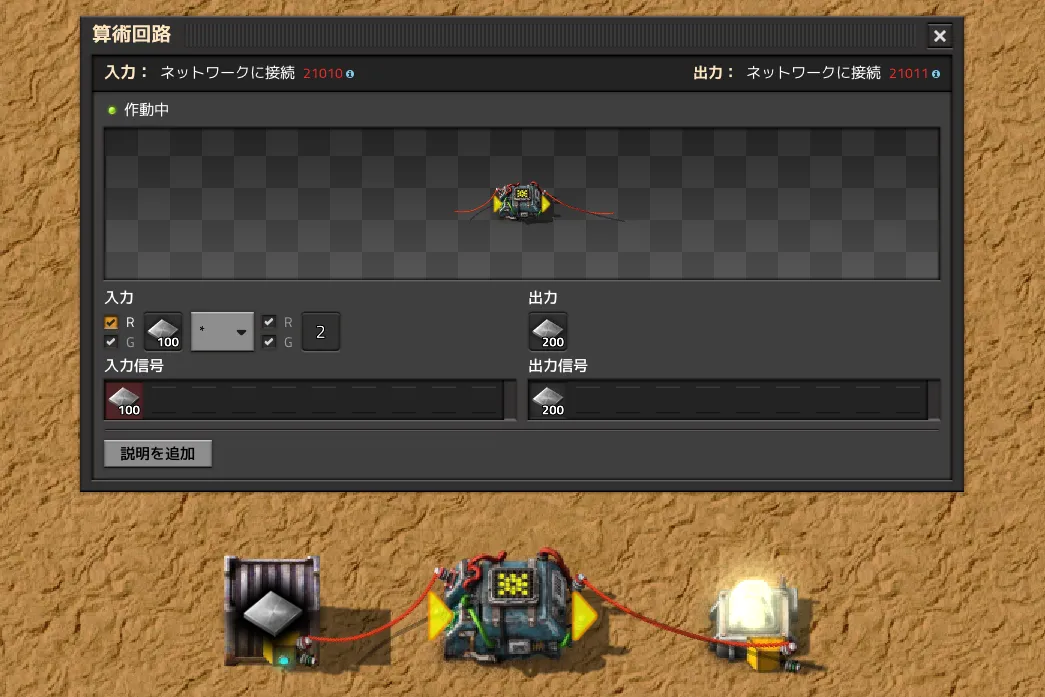
Task: Click the 入力信号 iron plate 100 entry
Action: pyautogui.click(x=124, y=400)
